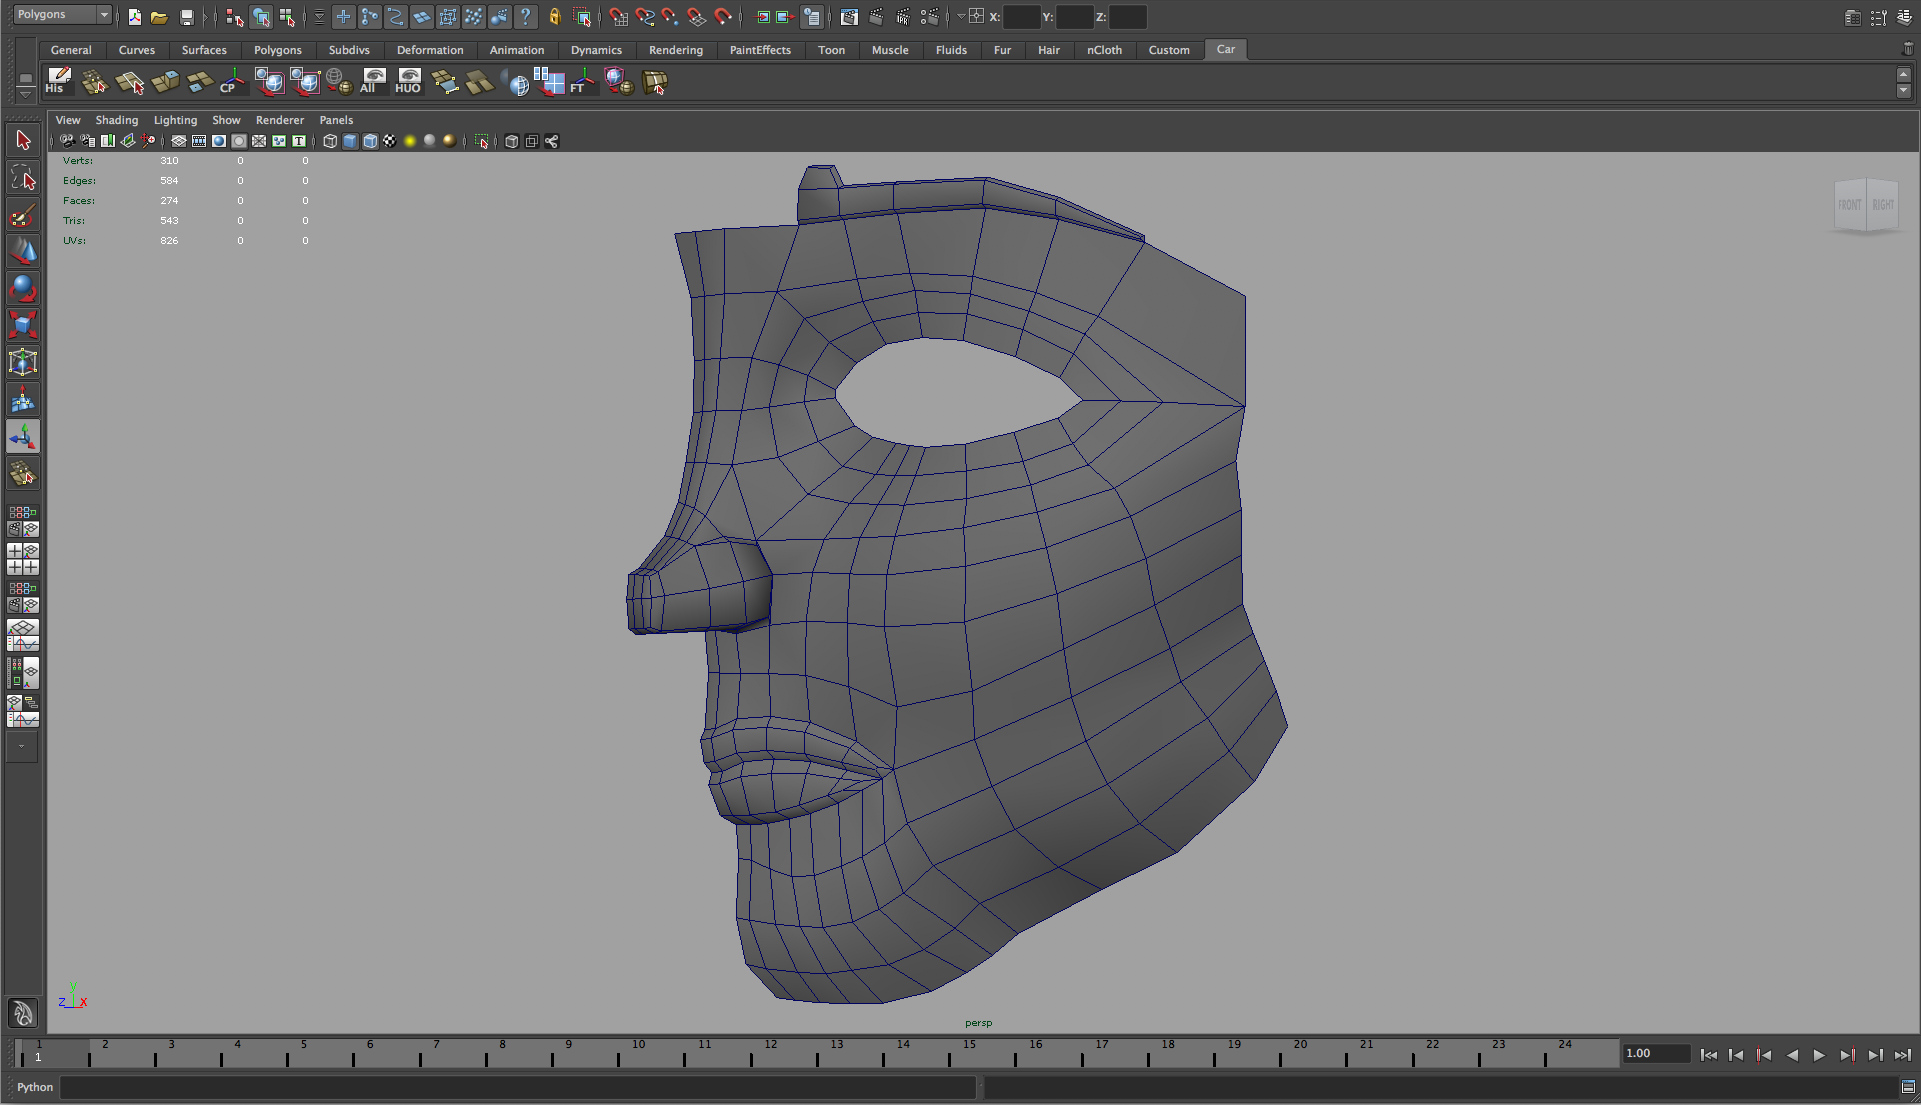
Task: Expand the toolbox bottom arrow
Action: (x=22, y=746)
